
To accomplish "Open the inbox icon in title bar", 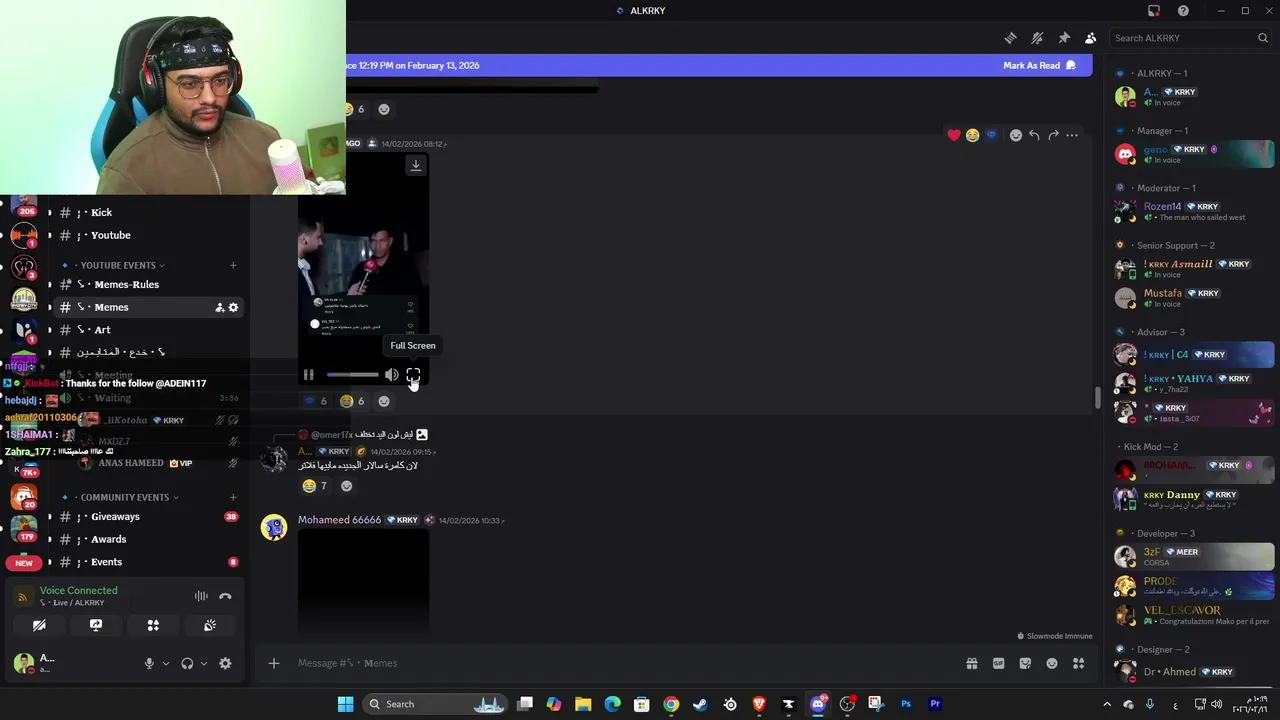I will point(1154,11).
